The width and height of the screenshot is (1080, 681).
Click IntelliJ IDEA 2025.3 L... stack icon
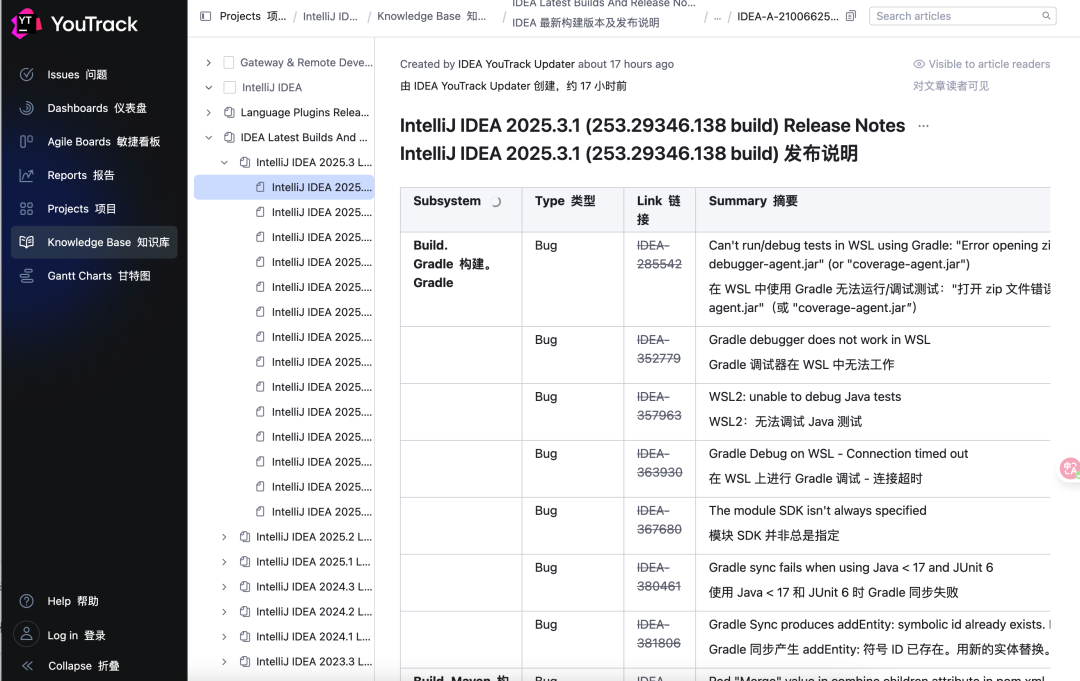click(x=245, y=163)
